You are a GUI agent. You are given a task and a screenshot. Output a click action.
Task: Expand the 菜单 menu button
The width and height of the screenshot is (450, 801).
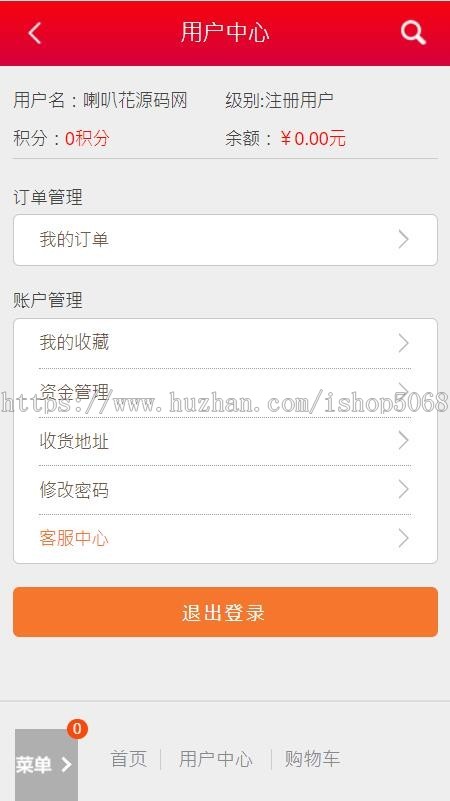(46, 764)
